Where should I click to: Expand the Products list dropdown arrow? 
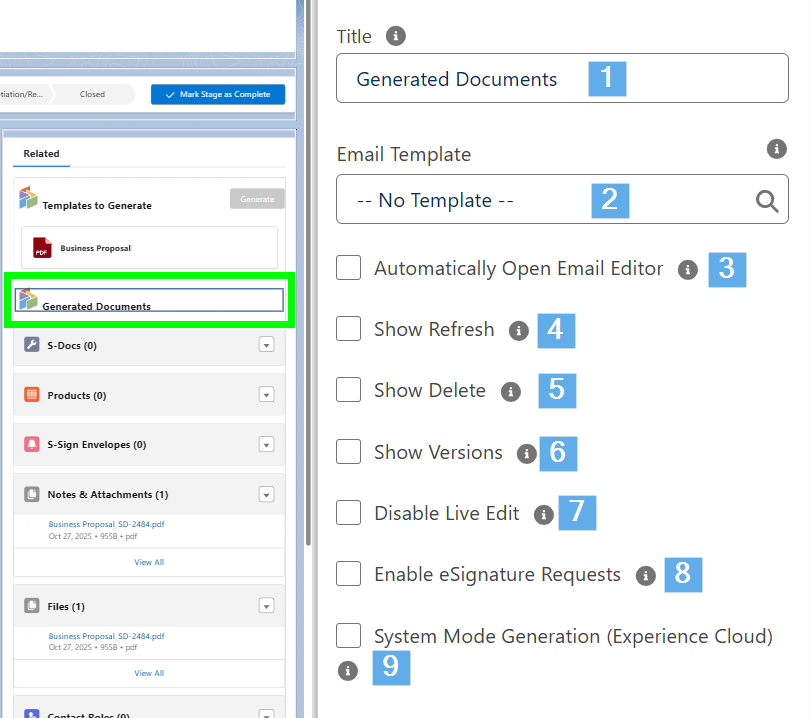point(266,395)
